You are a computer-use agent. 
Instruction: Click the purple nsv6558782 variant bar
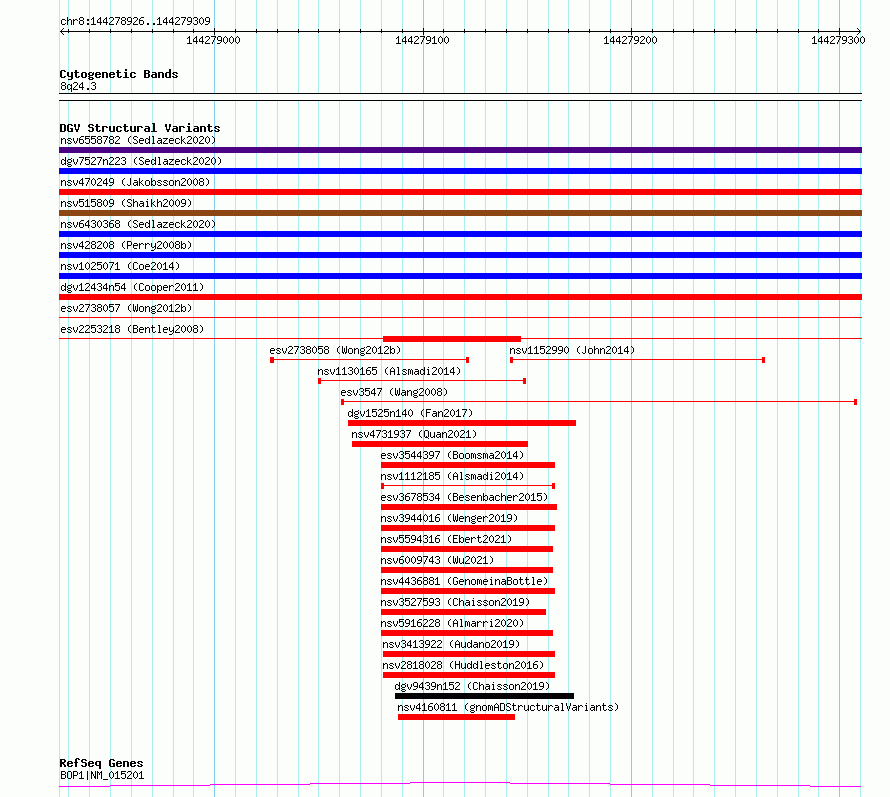point(460,150)
